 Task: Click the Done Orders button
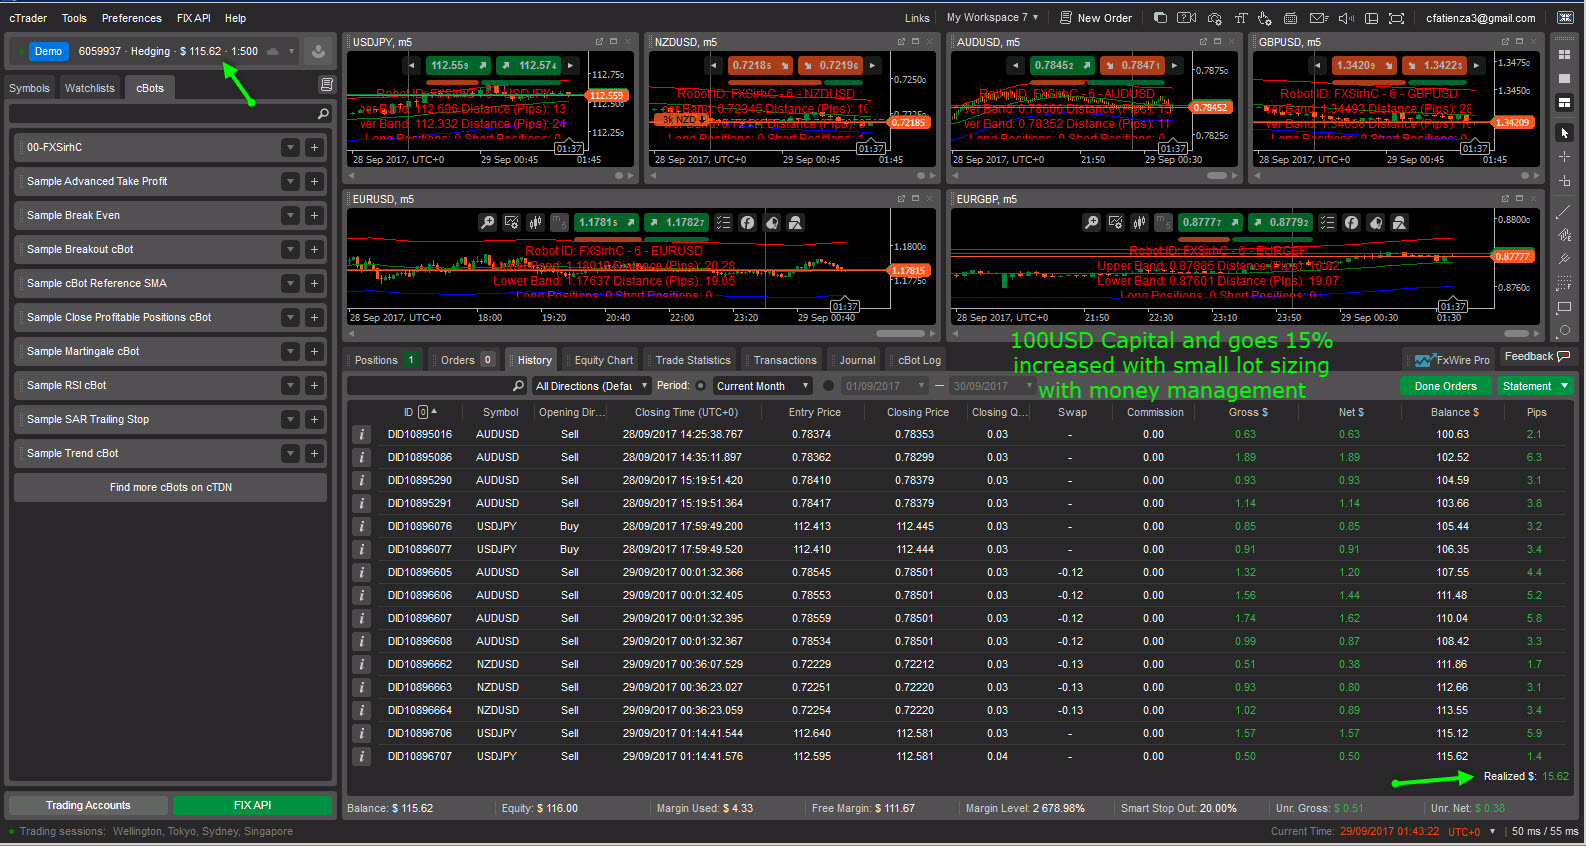click(x=1445, y=386)
